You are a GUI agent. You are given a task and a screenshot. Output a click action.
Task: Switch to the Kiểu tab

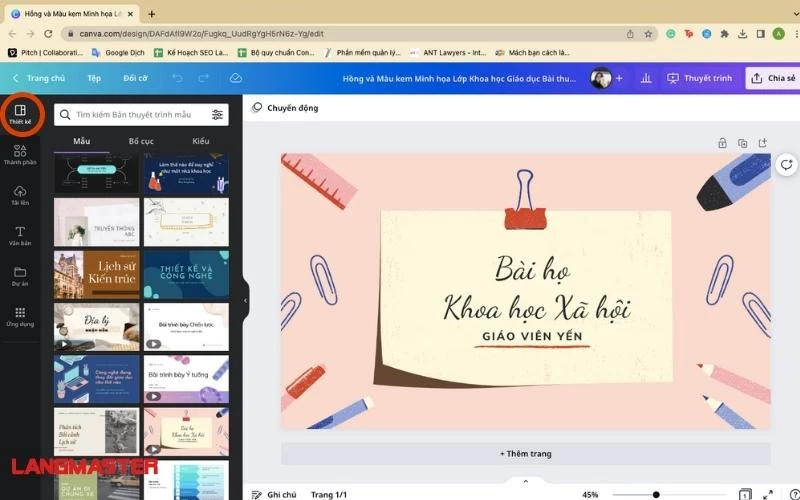(201, 141)
